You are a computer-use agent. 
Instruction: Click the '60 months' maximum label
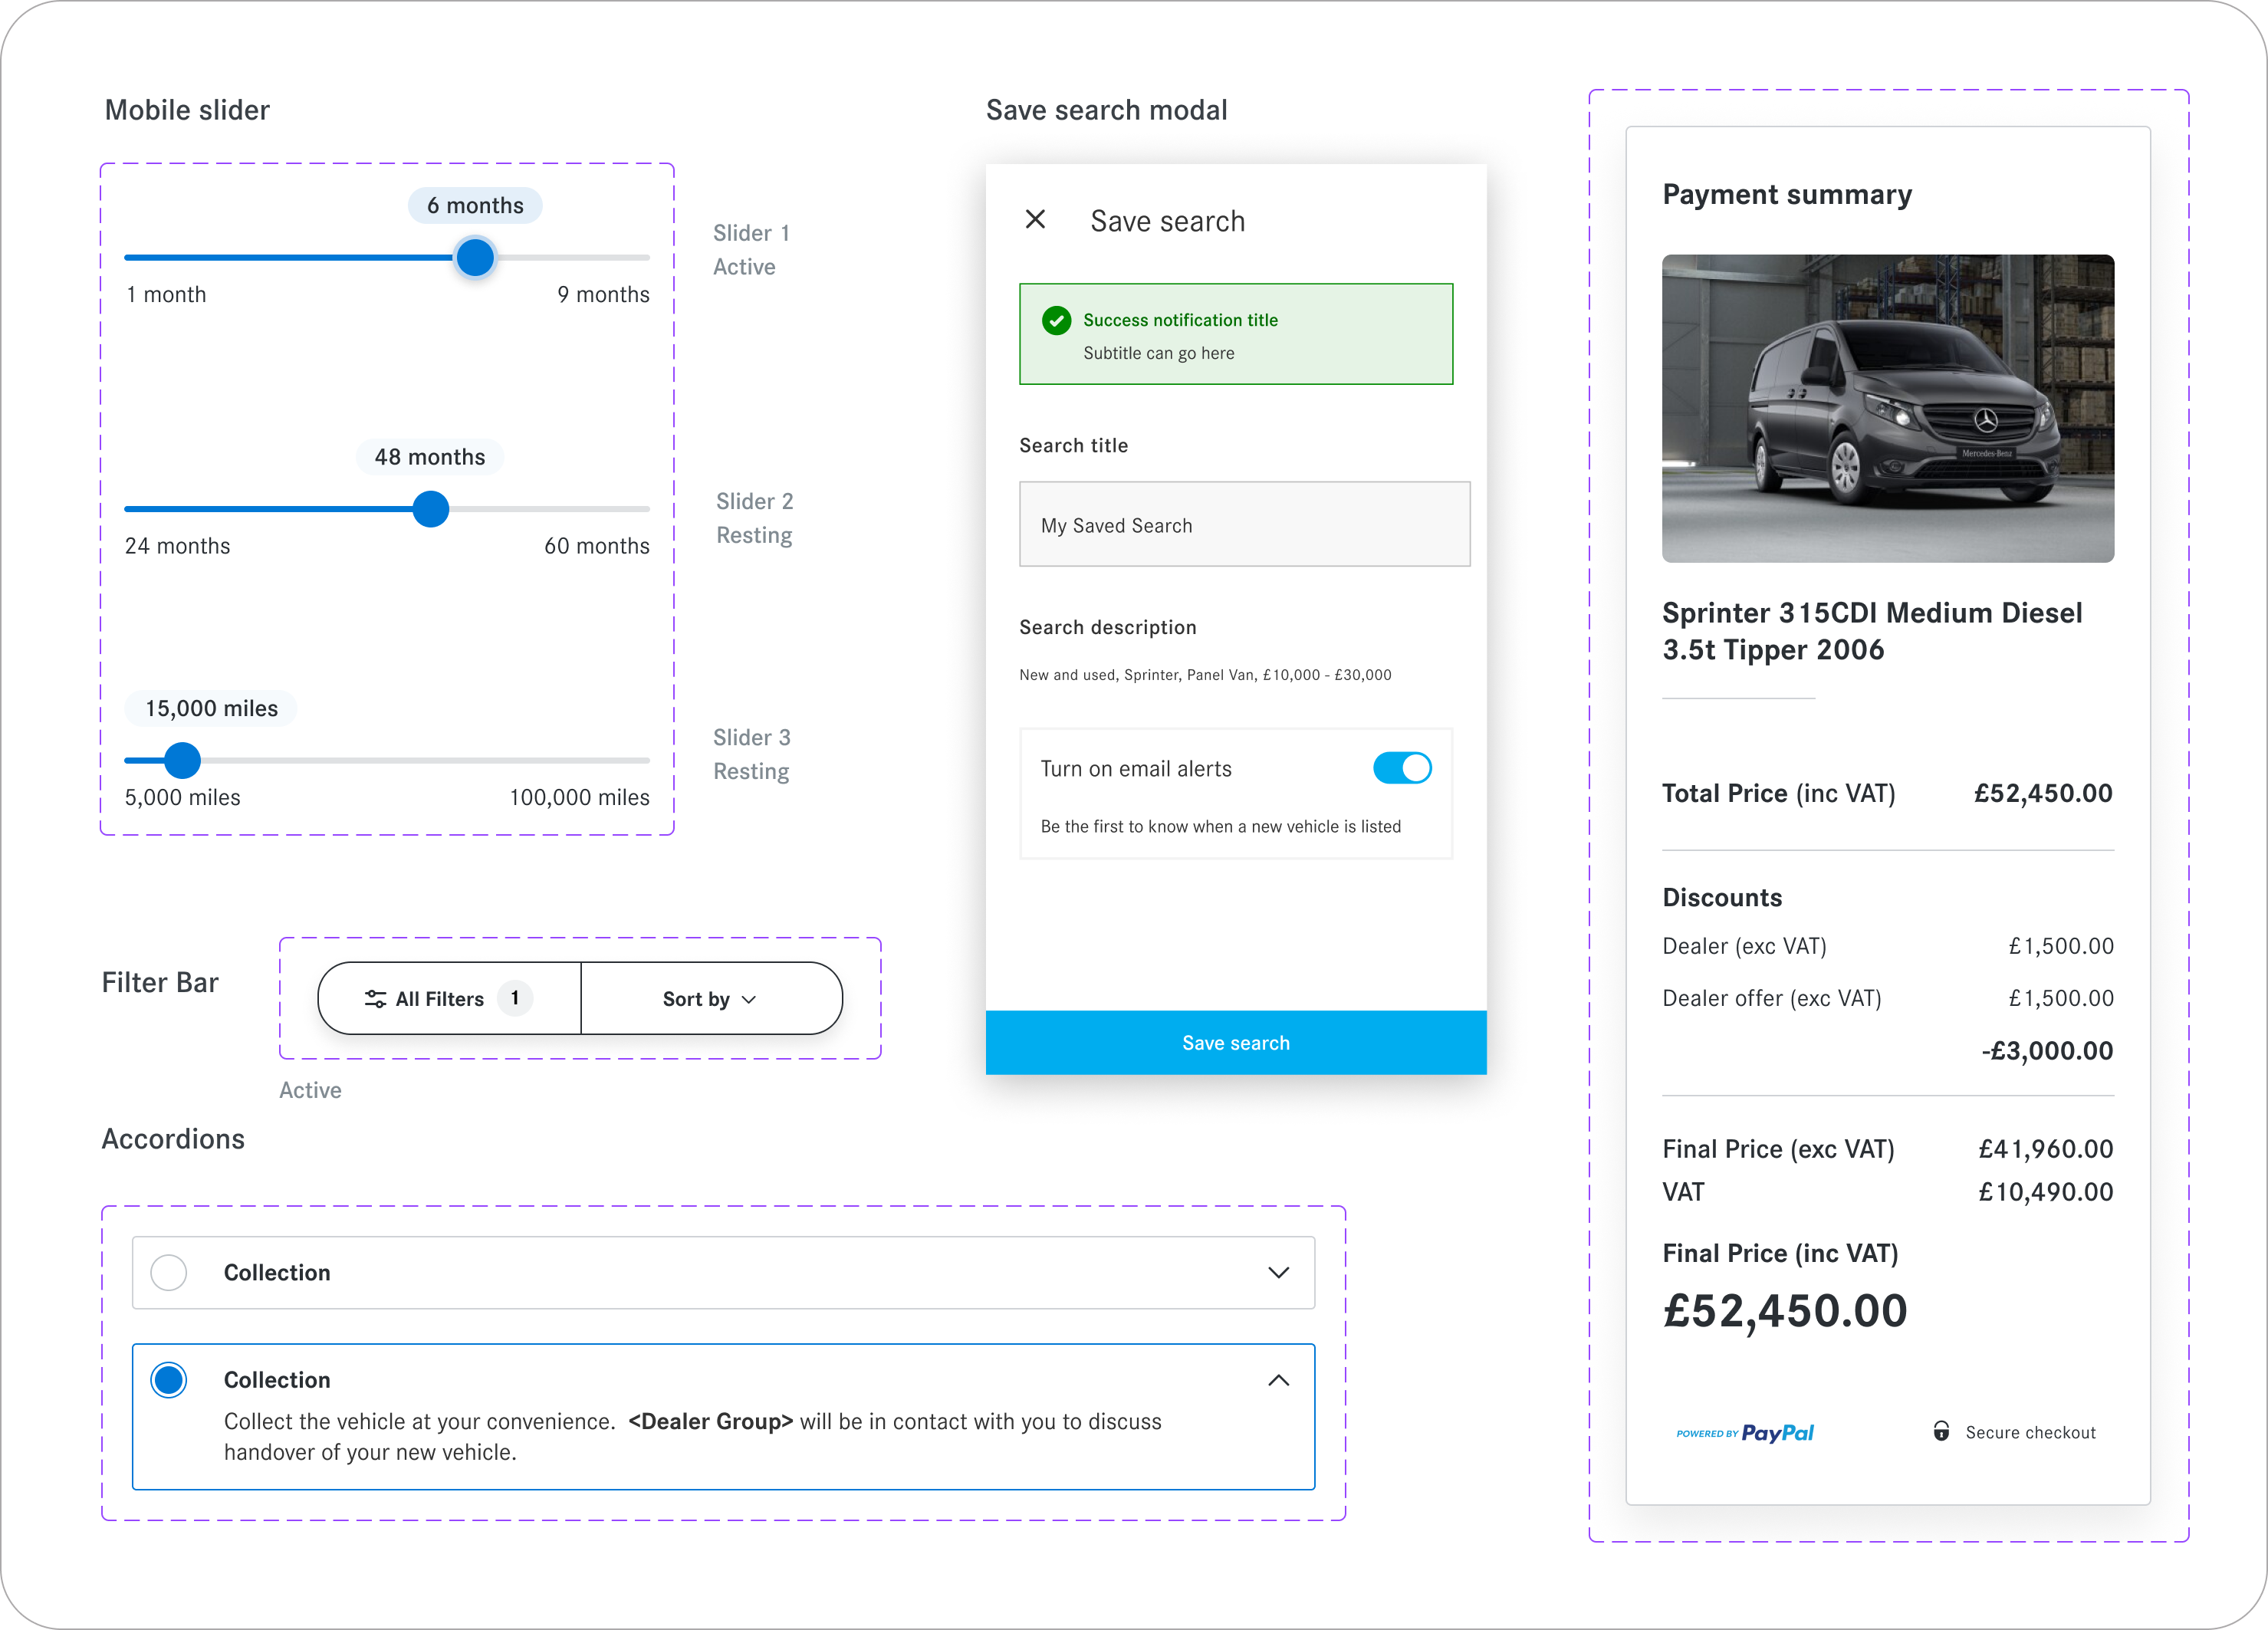coord(597,545)
